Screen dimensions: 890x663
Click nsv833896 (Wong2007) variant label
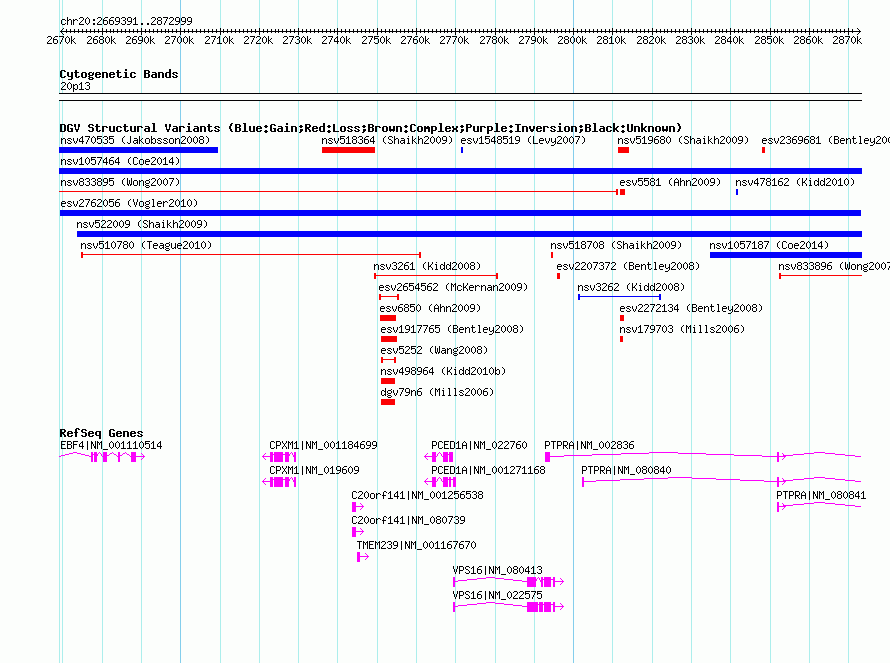(834, 266)
